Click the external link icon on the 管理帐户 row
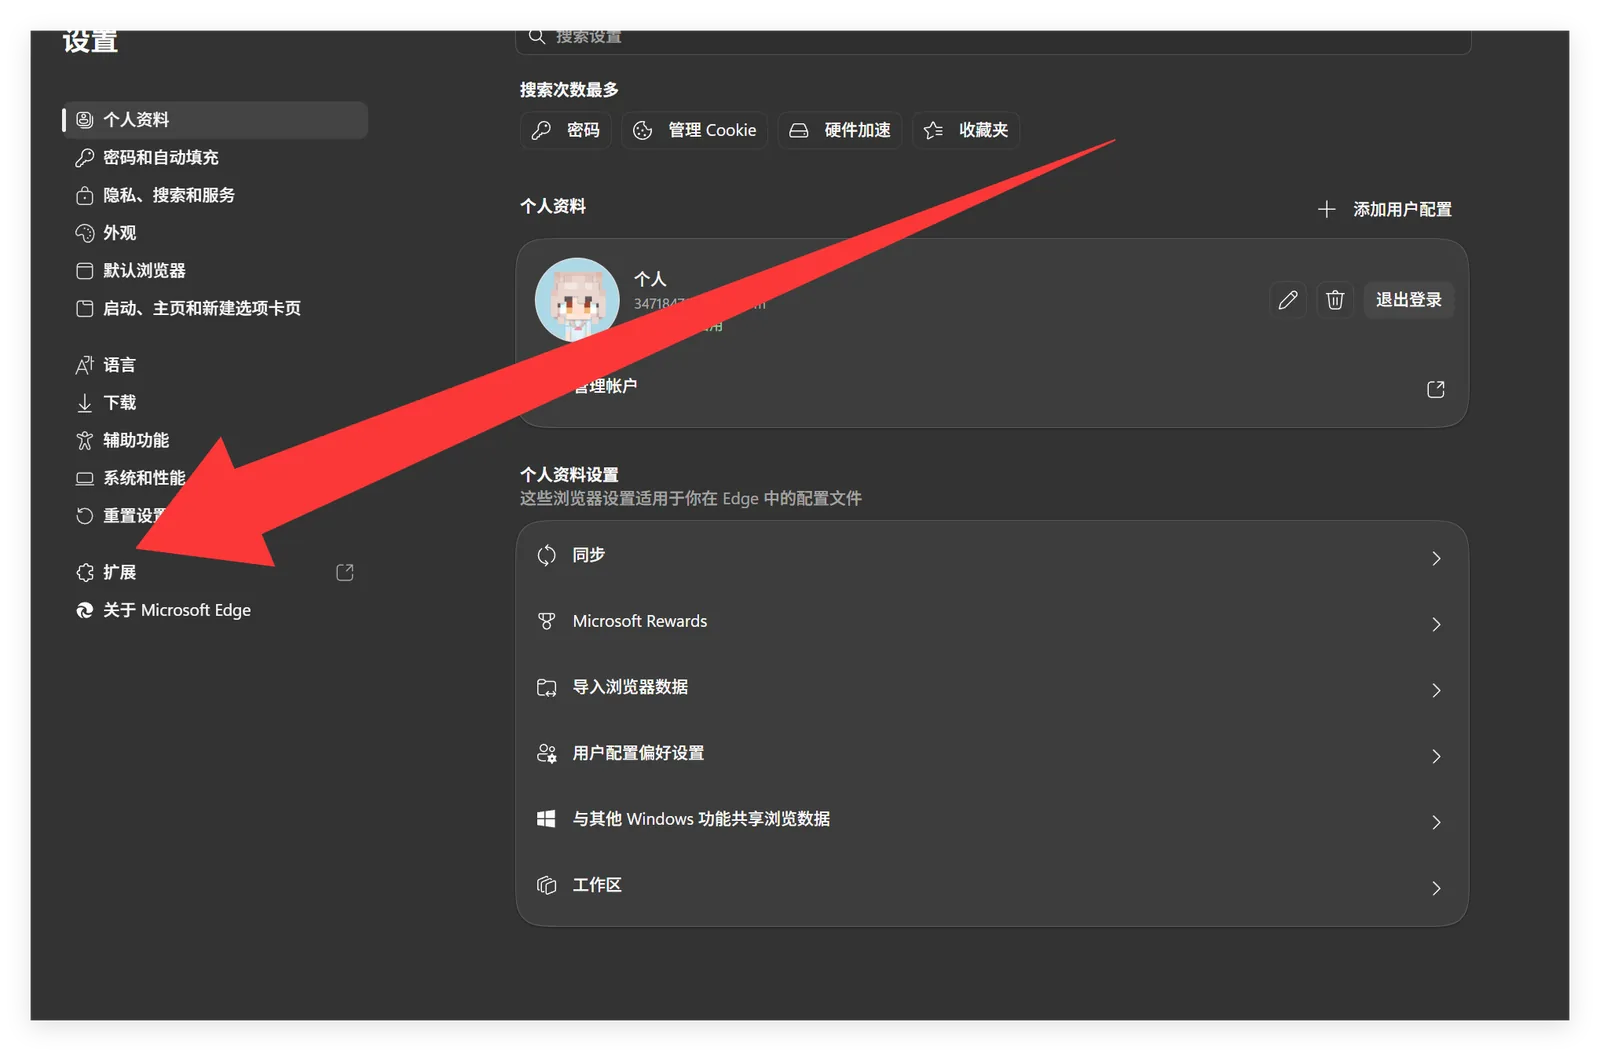Viewport: 1600px width, 1051px height. (1436, 390)
